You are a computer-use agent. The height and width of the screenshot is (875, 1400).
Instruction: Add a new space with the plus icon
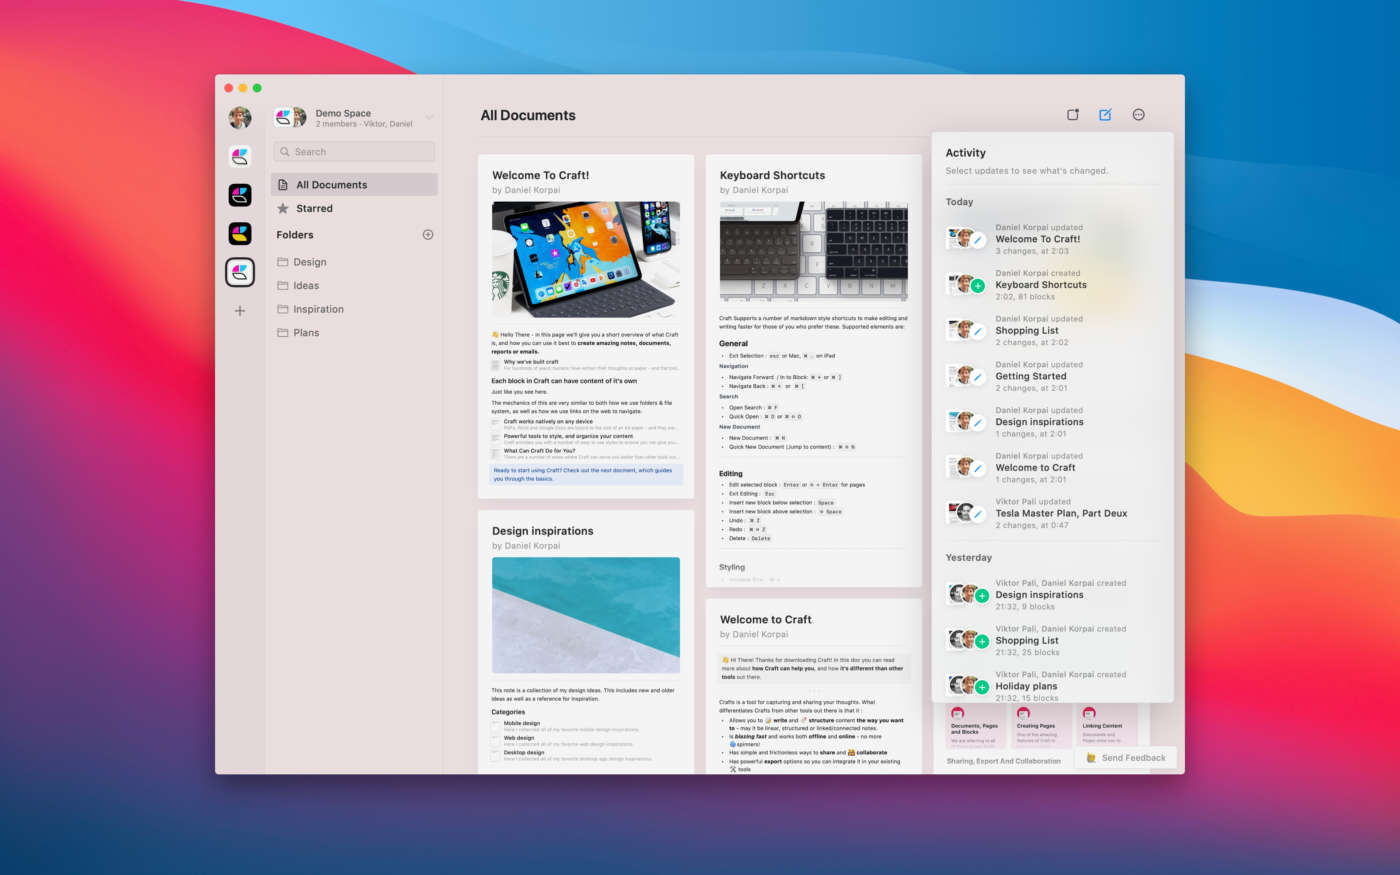coord(240,311)
